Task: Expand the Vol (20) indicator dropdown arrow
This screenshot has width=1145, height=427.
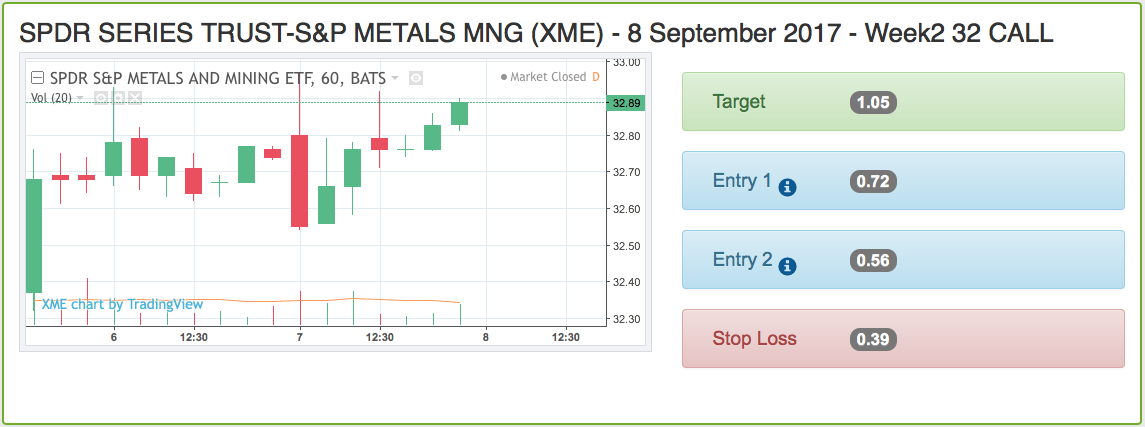Action: point(80,97)
